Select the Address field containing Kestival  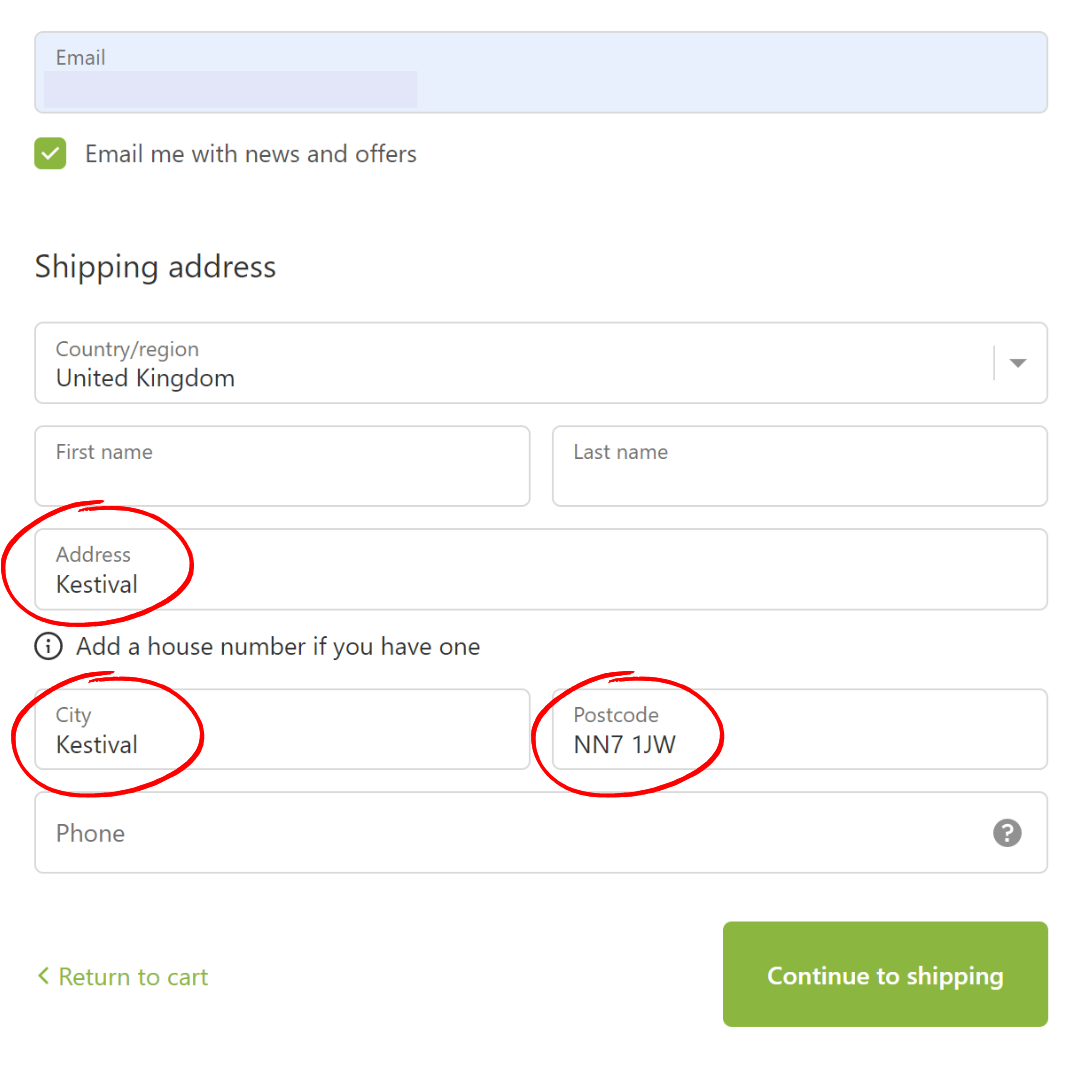click(x=541, y=570)
